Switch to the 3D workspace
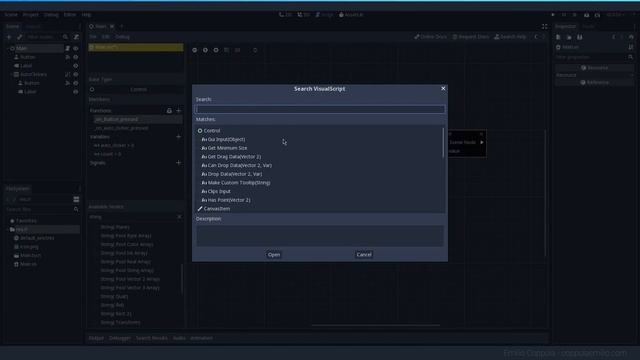 303,15
